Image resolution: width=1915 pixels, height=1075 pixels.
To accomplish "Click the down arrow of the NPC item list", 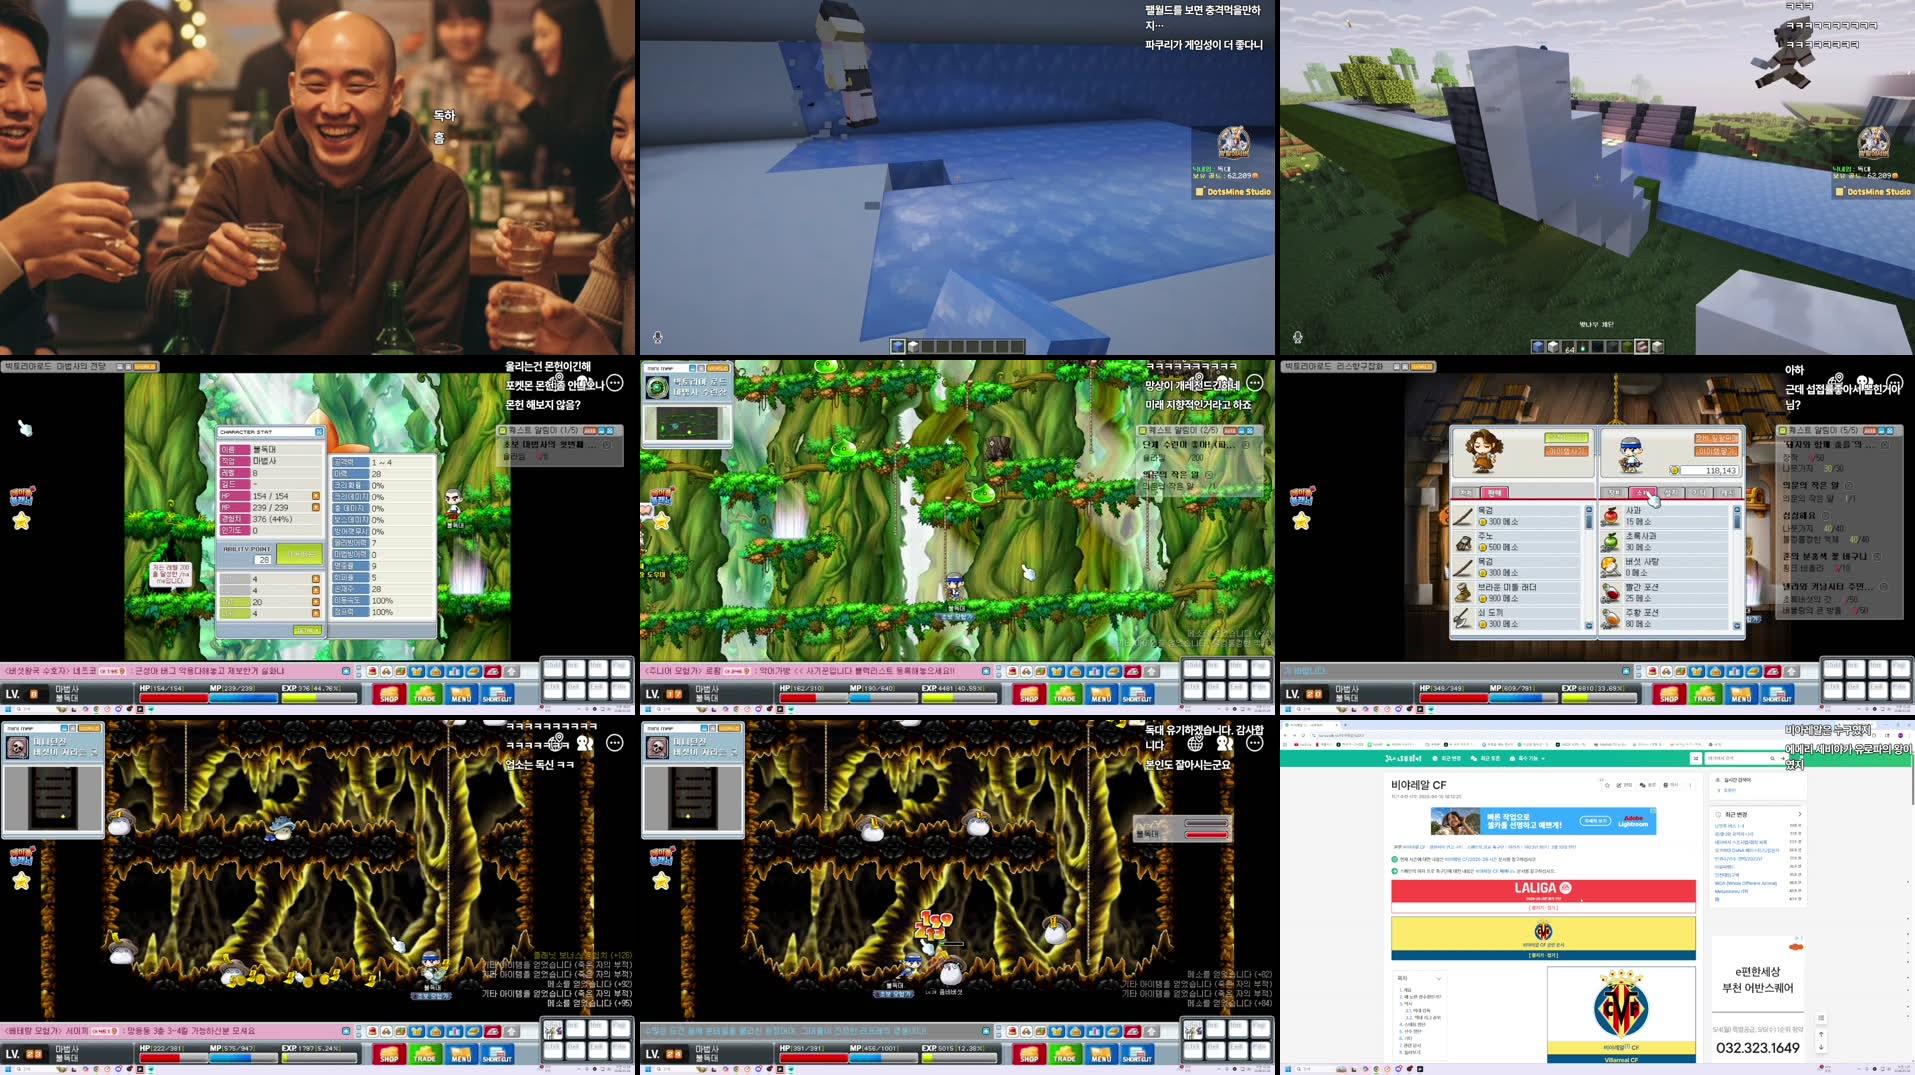I will click(1589, 626).
